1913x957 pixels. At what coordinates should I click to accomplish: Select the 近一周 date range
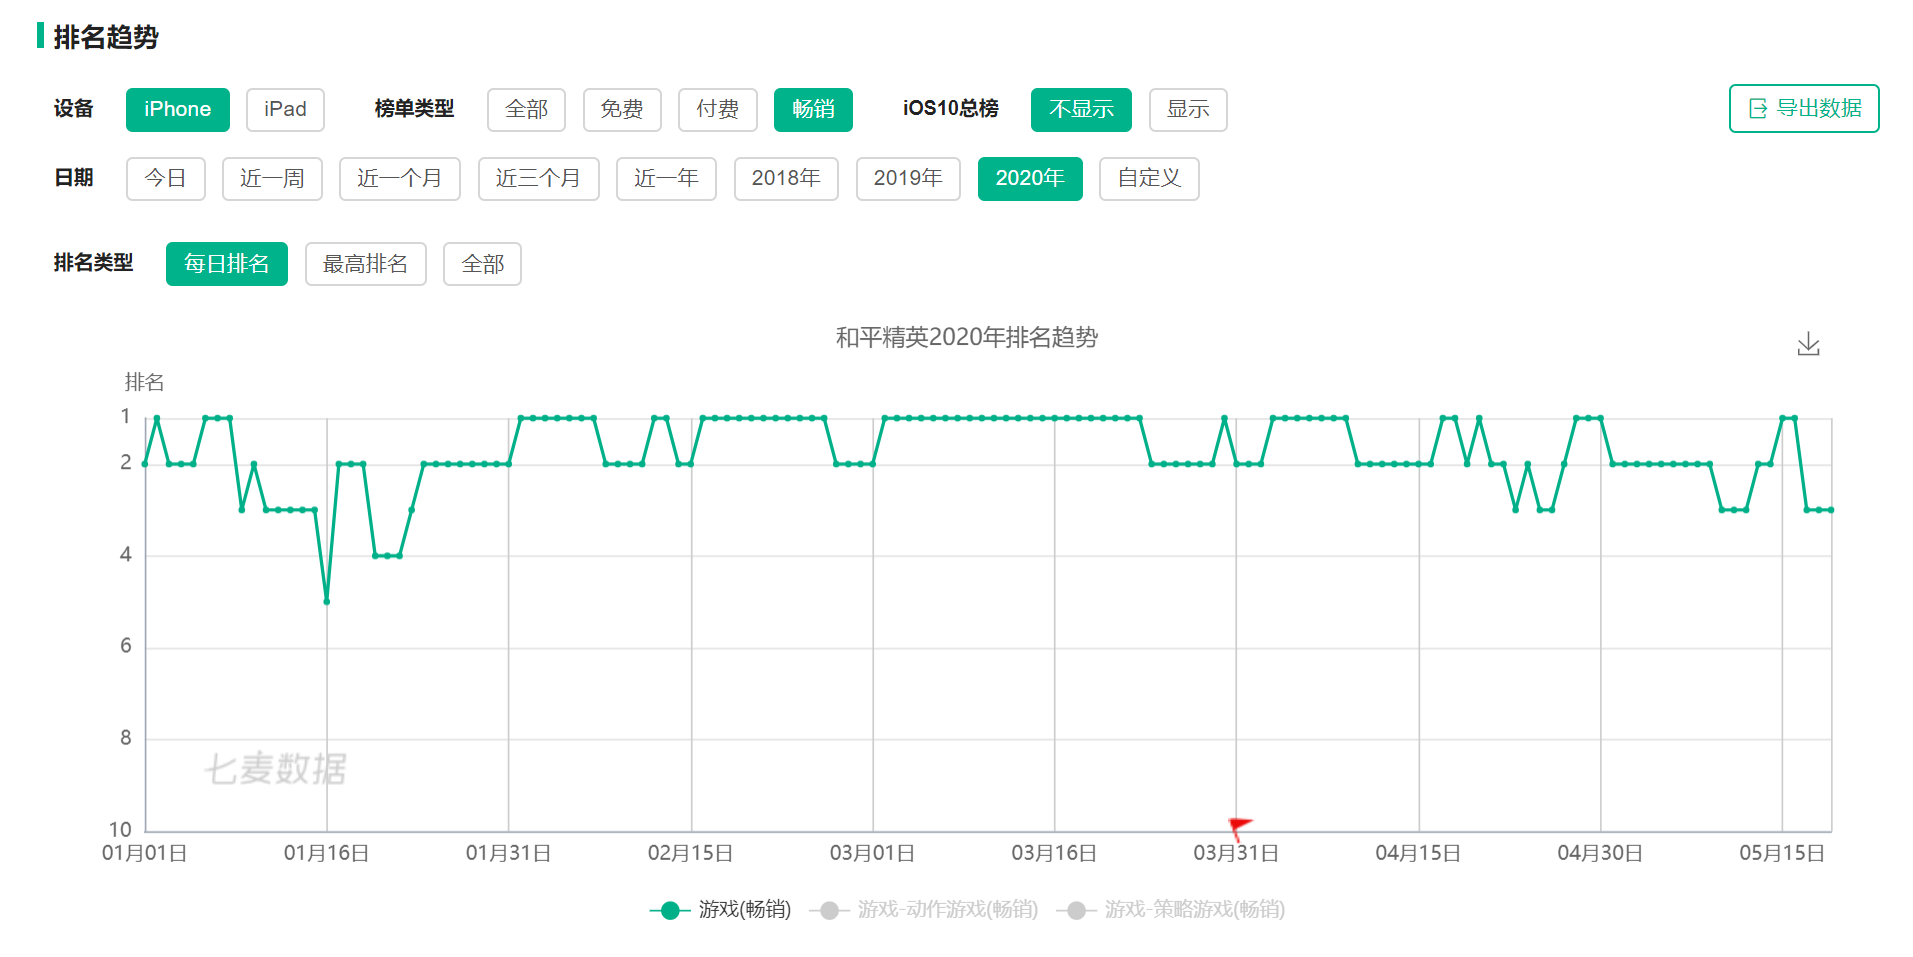coord(272,178)
